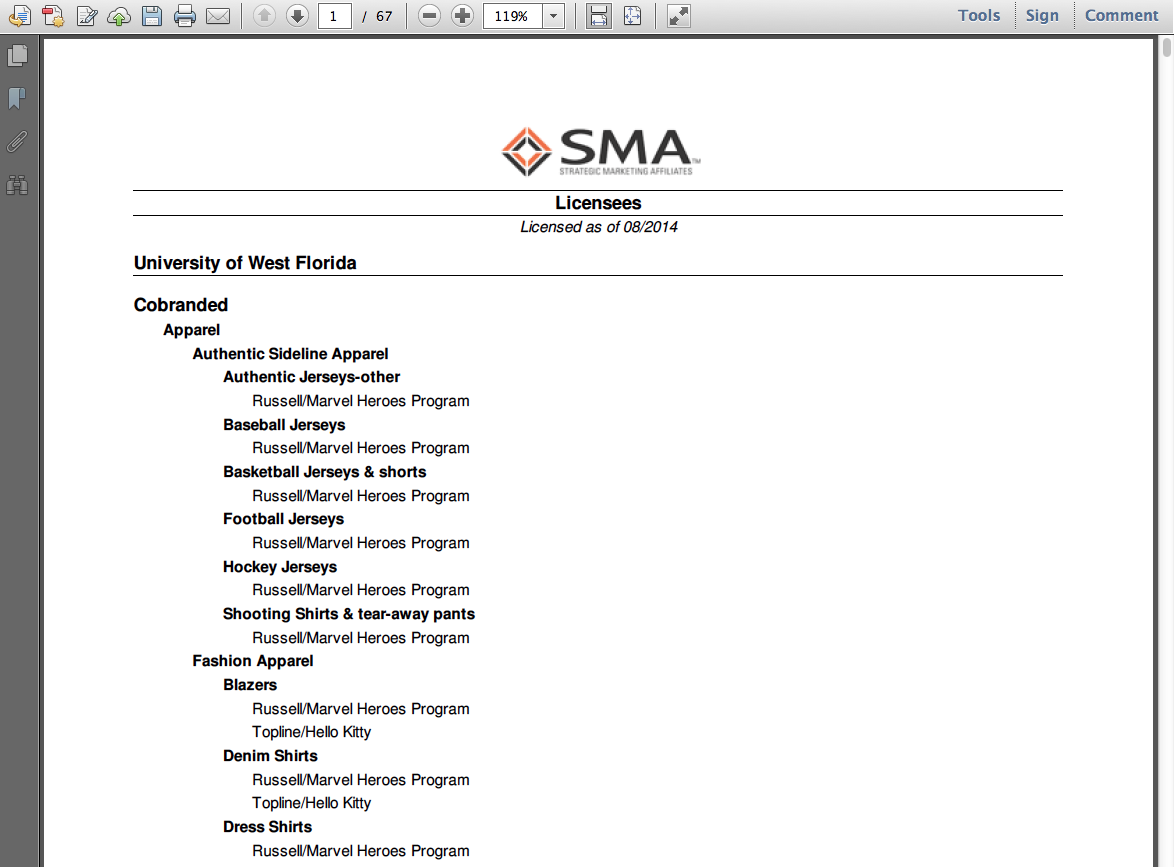Click 'Russell/Marvel Heroes Program' under Basketball Jerseys & shorts
The height and width of the screenshot is (867, 1174).
click(x=361, y=496)
